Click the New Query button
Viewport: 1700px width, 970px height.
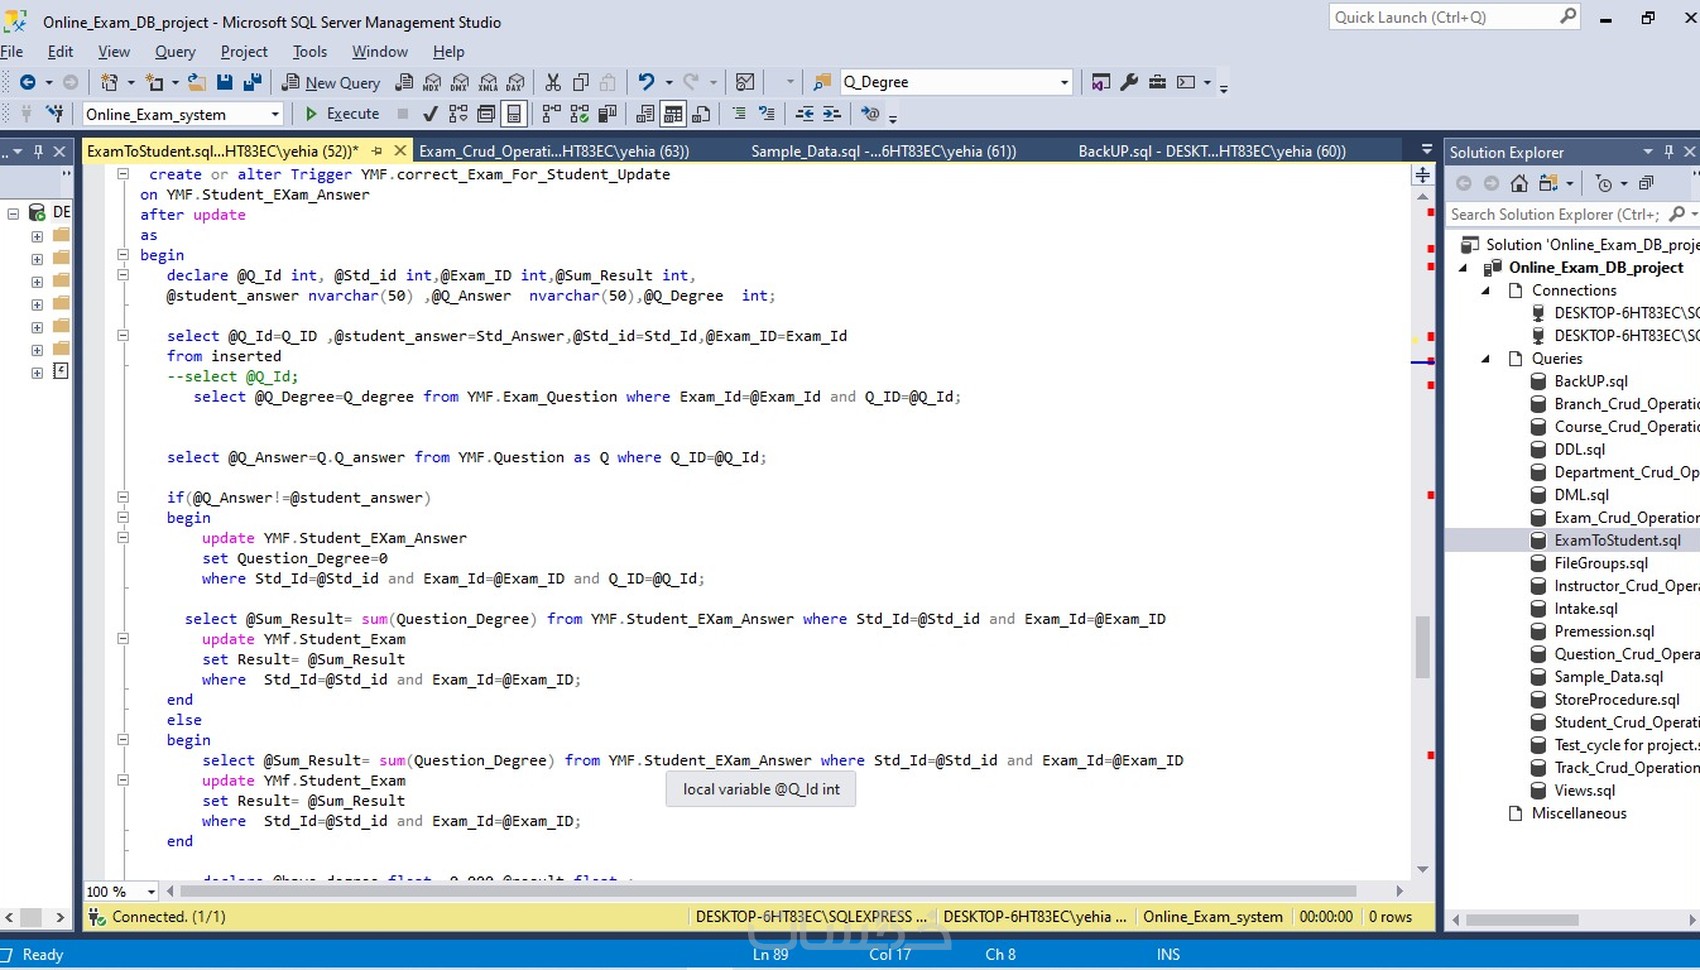pyautogui.click(x=331, y=82)
